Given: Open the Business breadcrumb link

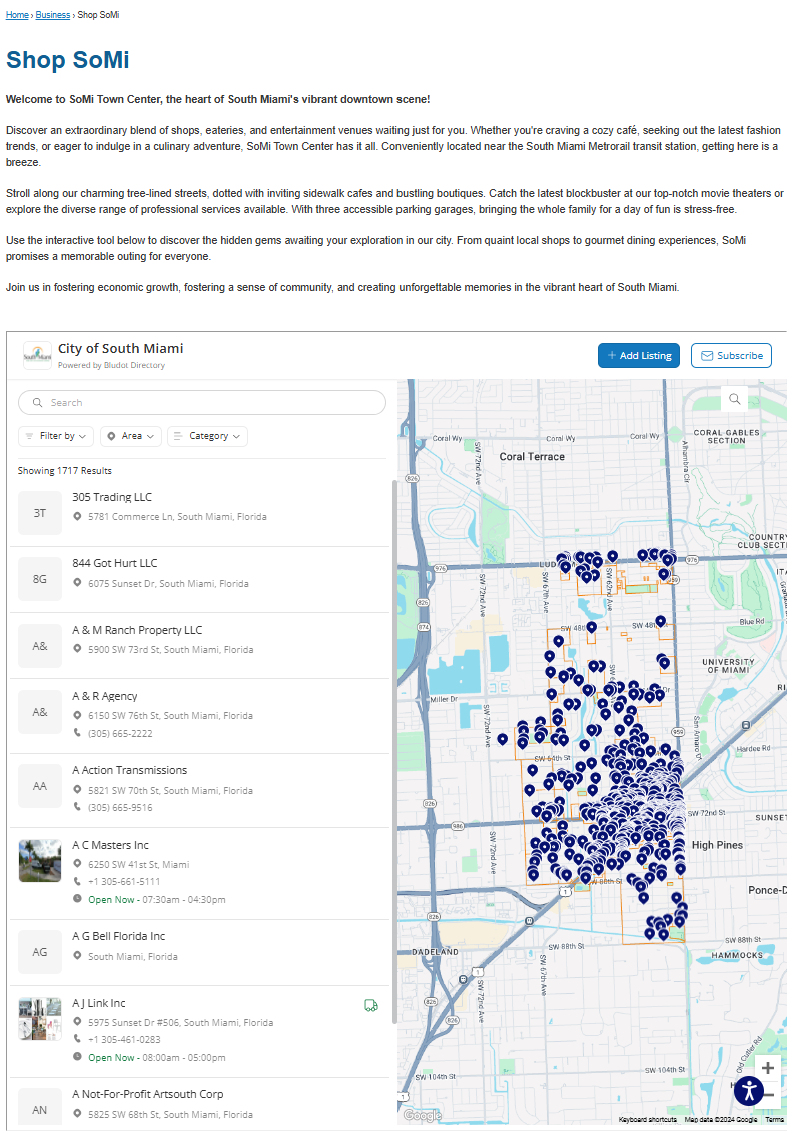Looking at the screenshot, I should [x=53, y=15].
